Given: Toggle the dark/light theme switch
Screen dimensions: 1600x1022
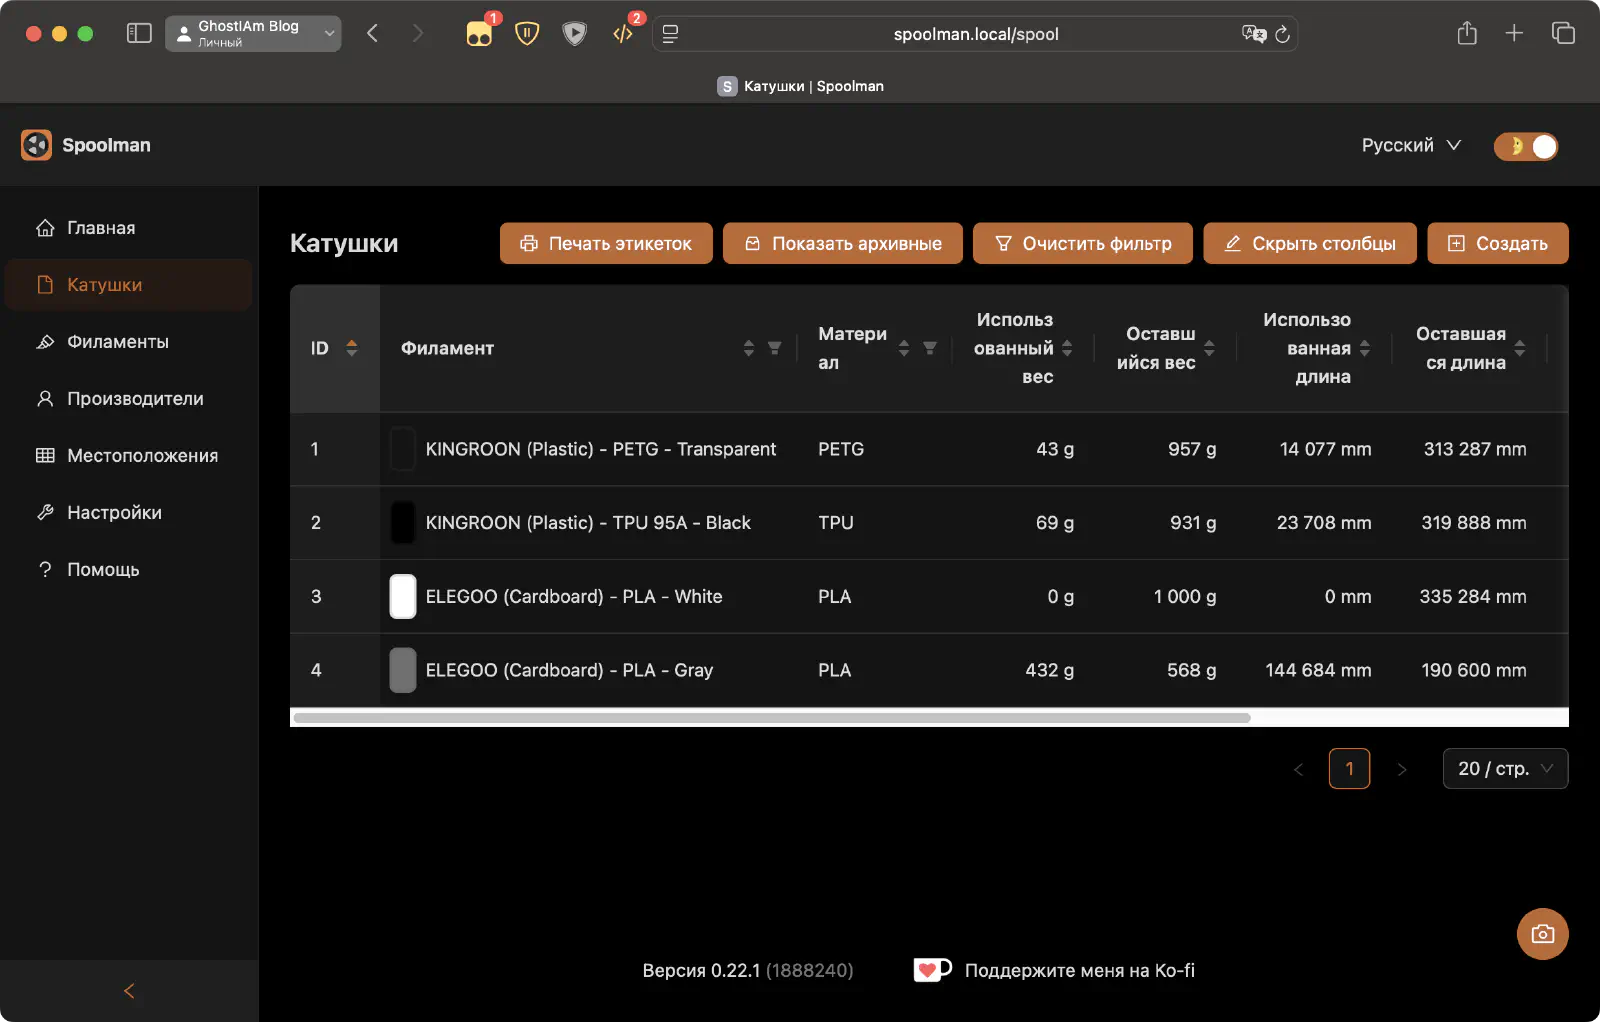Looking at the screenshot, I should point(1526,146).
